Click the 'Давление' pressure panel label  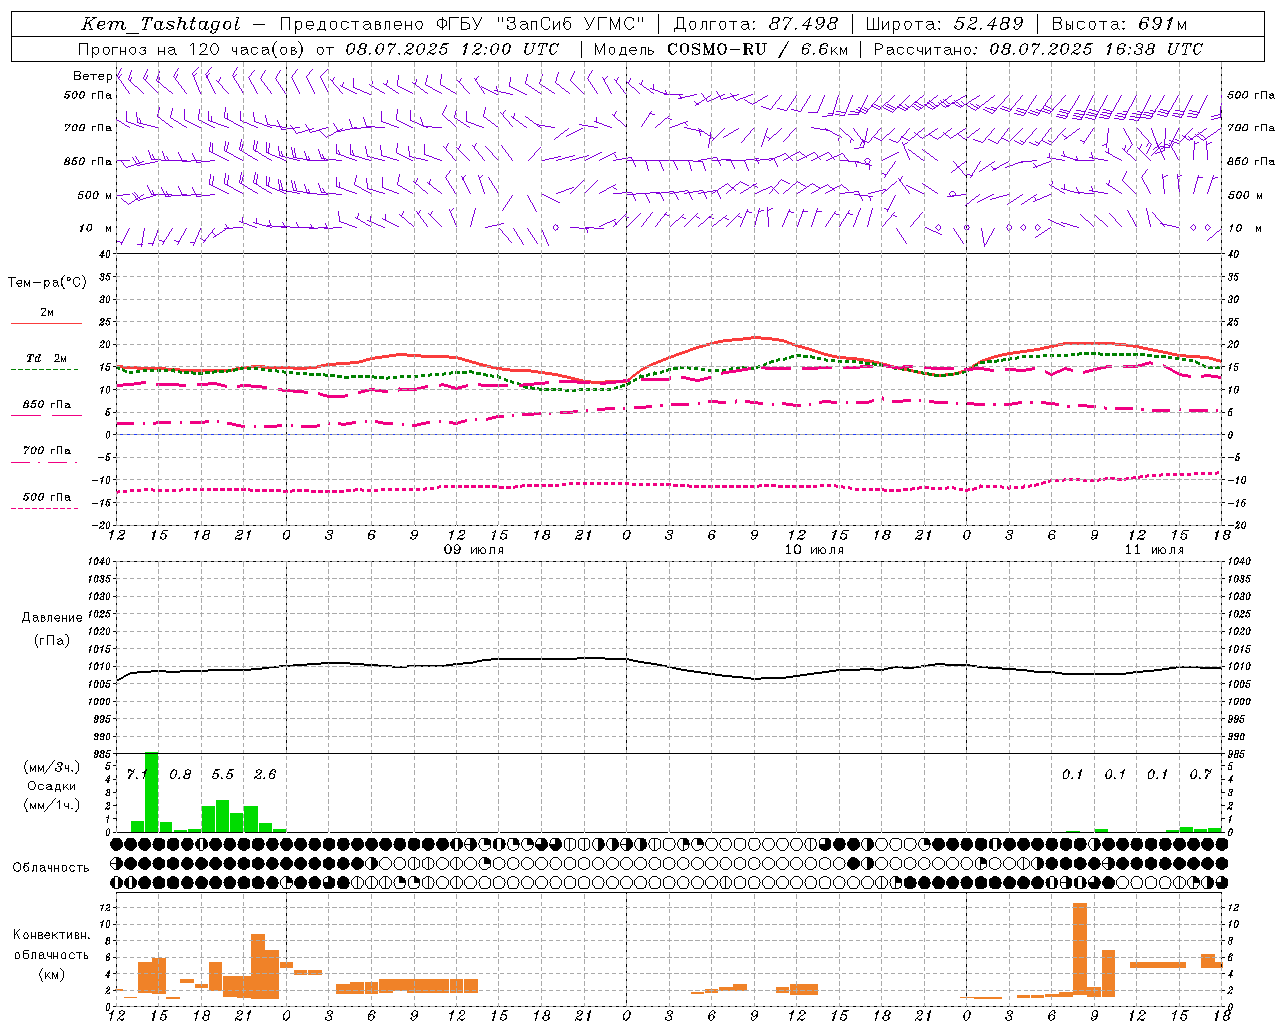click(x=52, y=618)
